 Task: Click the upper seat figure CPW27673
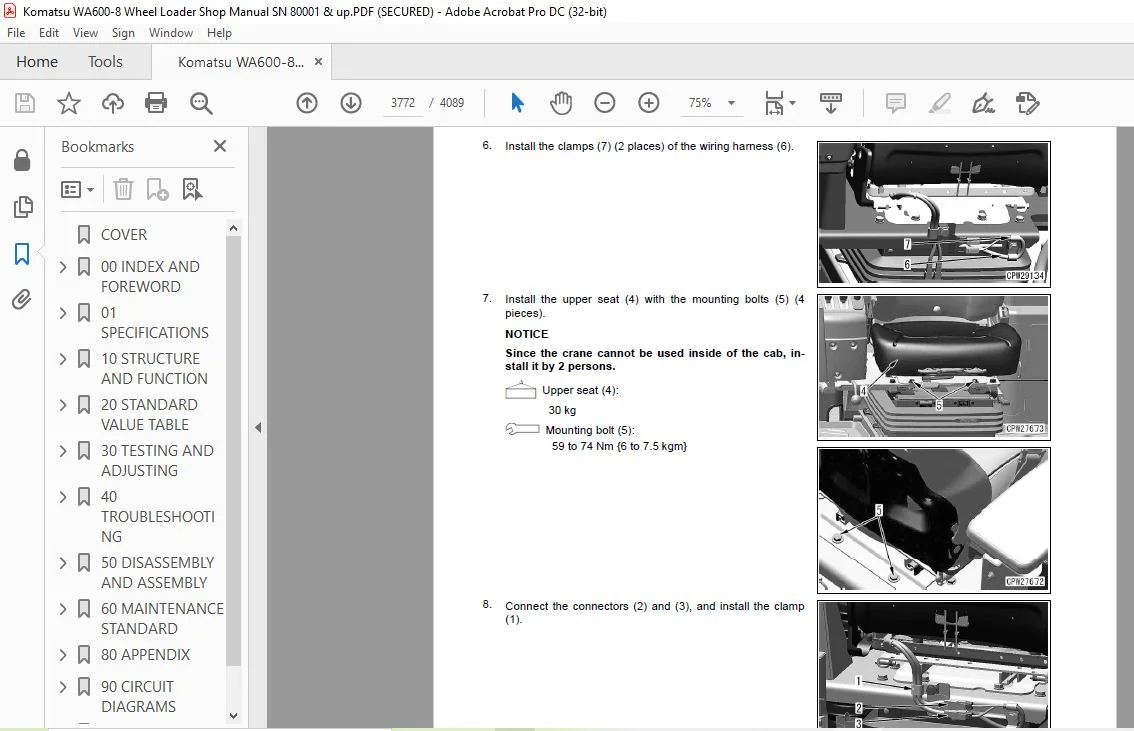[934, 367]
